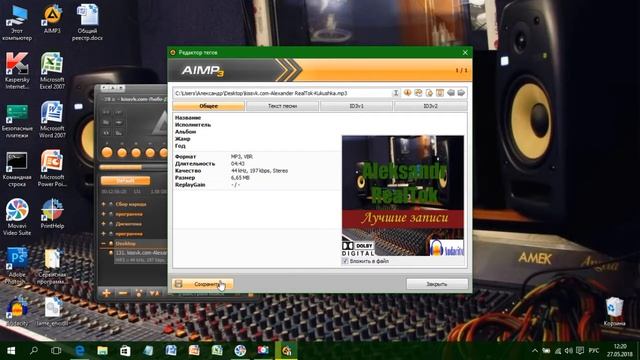The width and height of the screenshot is (640, 360).
Task: Click AIMP icon in Windows taskbar
Action: [286, 350]
